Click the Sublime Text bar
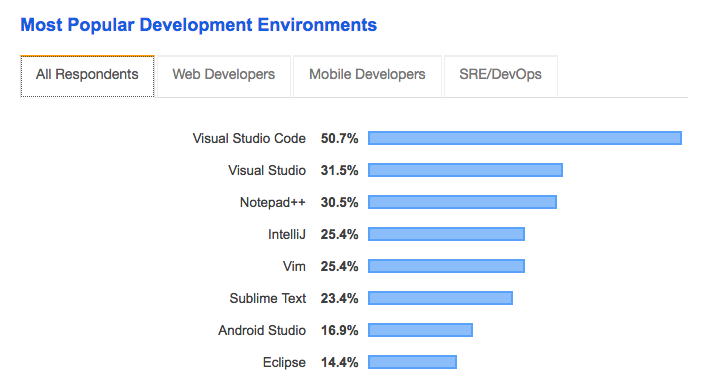The image size is (706, 384). (x=440, y=298)
